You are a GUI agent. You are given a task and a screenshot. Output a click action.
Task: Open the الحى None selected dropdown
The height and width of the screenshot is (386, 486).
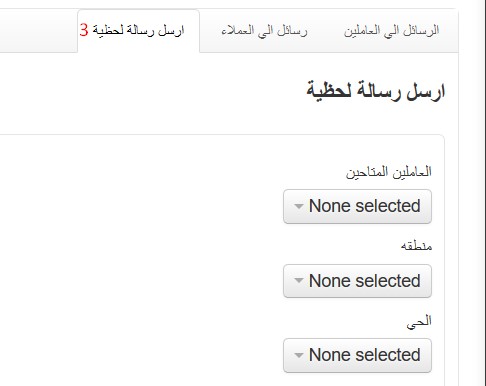(357, 355)
